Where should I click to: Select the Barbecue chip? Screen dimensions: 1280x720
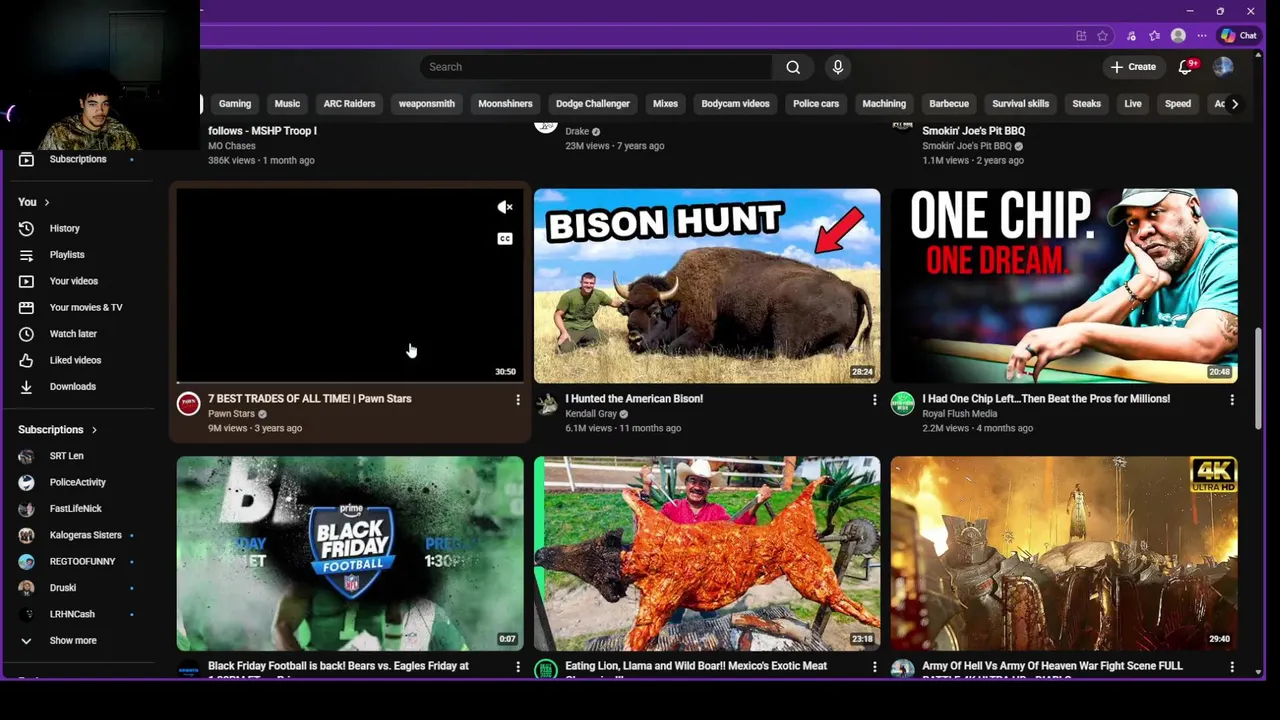[x=949, y=104]
